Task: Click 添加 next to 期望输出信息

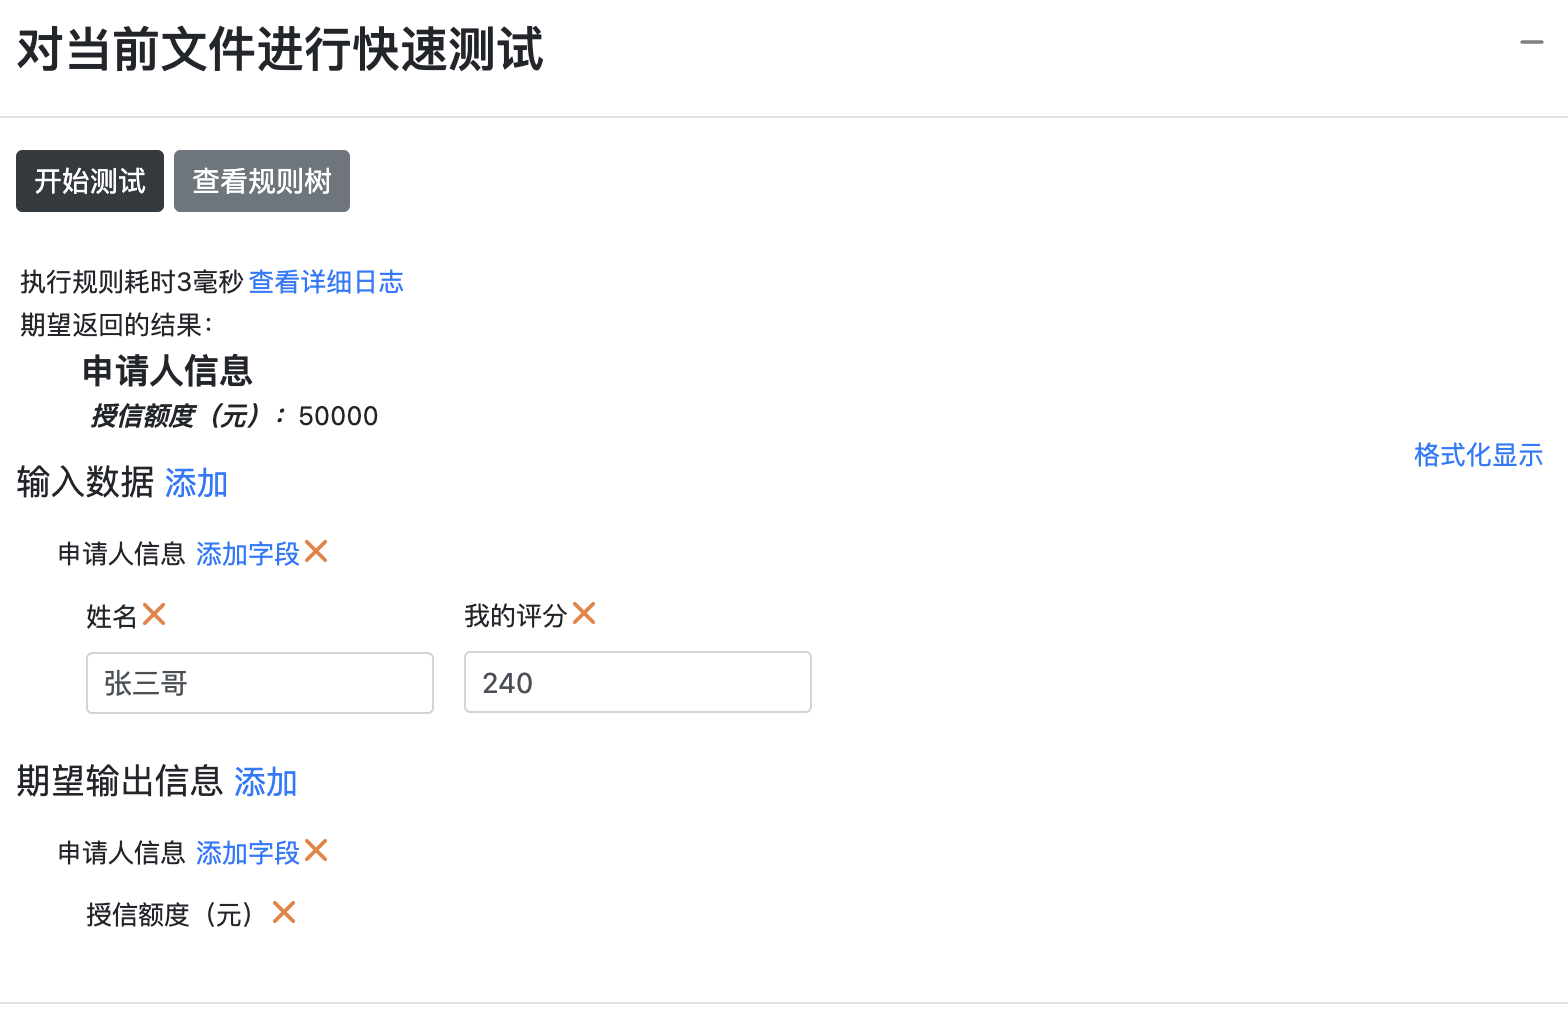Action: [265, 782]
